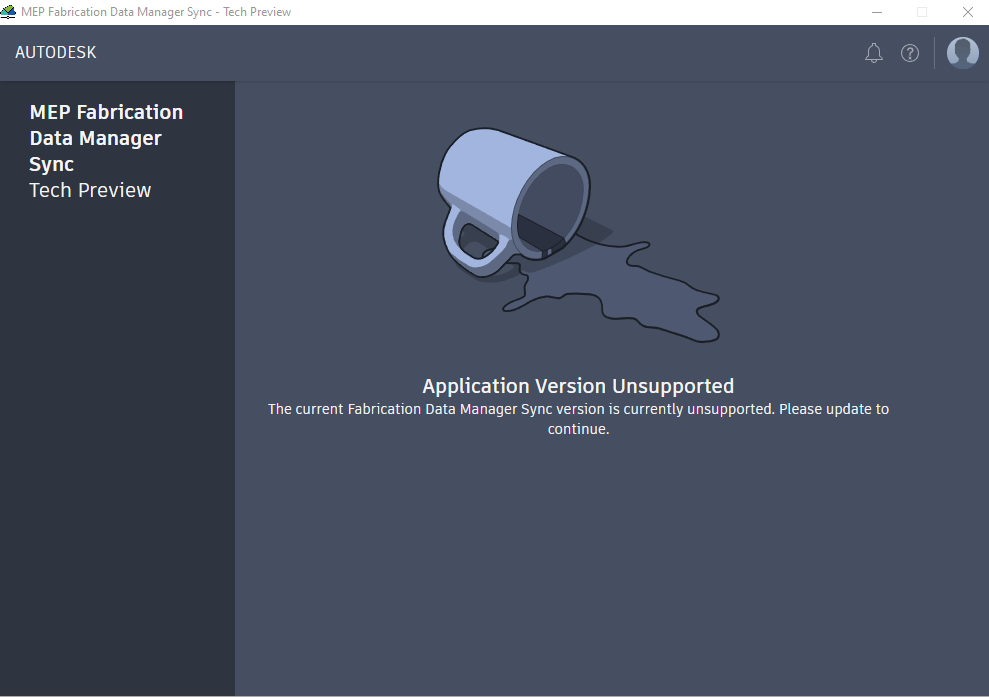Minimize the application window
This screenshot has height=697, width=989.
(x=877, y=12)
